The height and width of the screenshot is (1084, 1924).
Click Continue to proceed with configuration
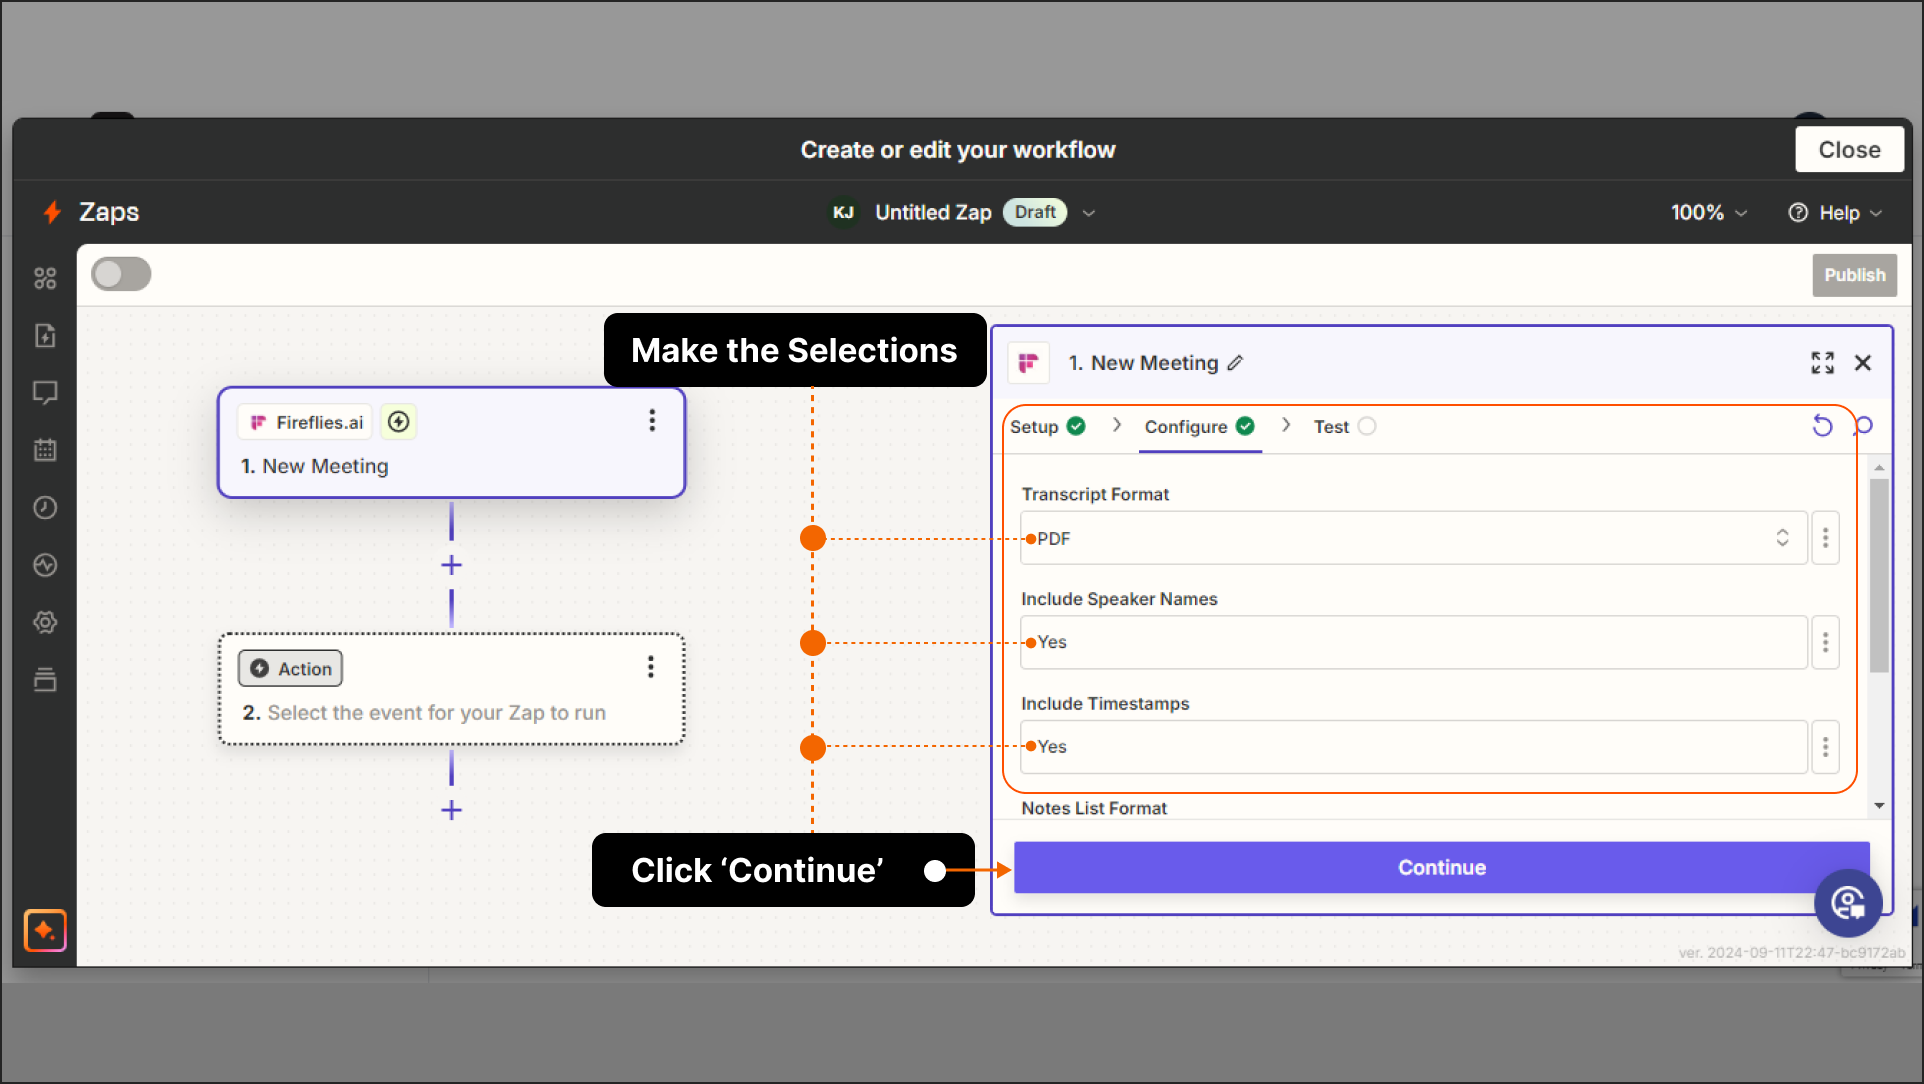click(1440, 867)
